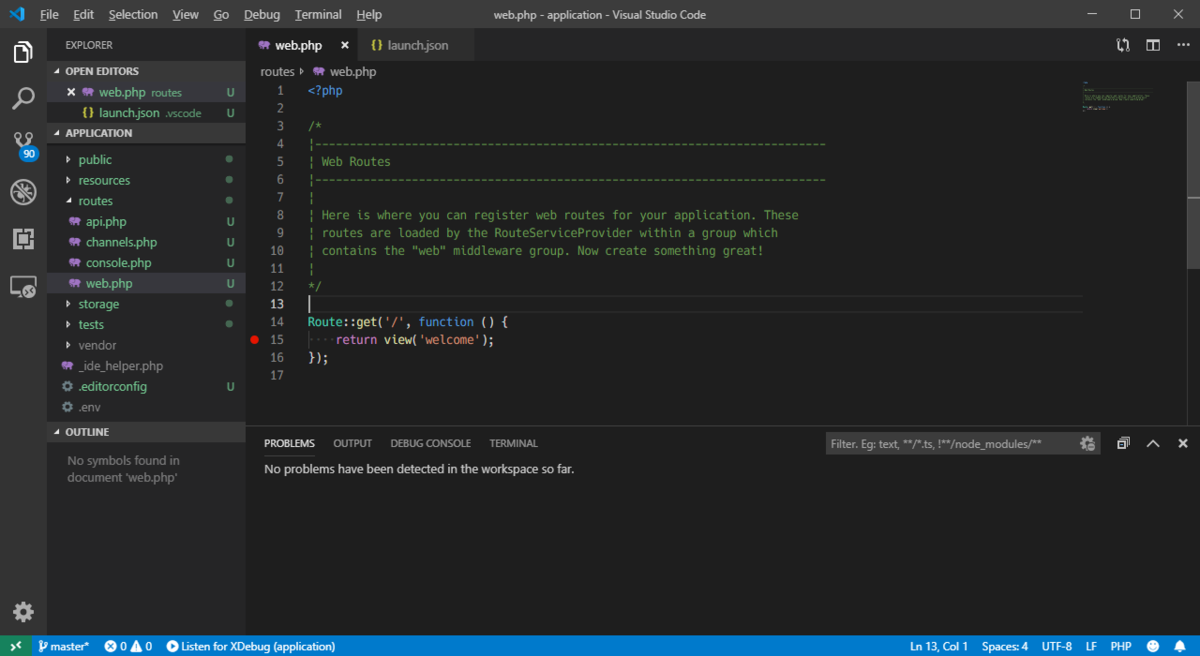The image size is (1200, 656).
Task: Open Remote Explorer icon in activity bar
Action: tap(23, 288)
